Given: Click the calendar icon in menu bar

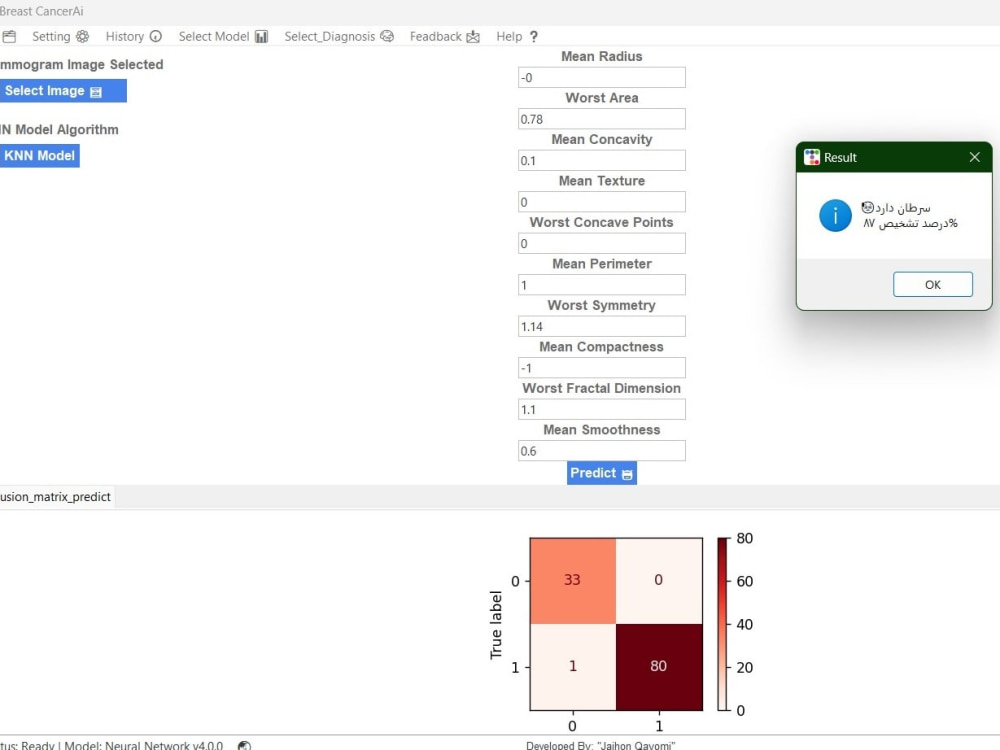Looking at the screenshot, I should pyautogui.click(x=9, y=36).
